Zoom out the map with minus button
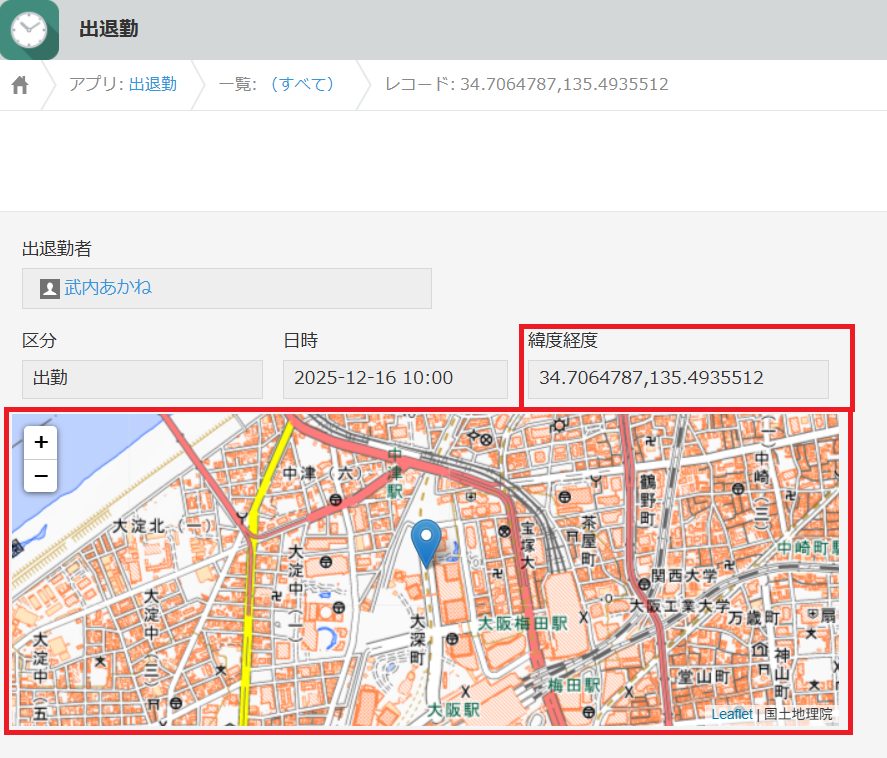This screenshot has height=758, width=887. coord(41,476)
